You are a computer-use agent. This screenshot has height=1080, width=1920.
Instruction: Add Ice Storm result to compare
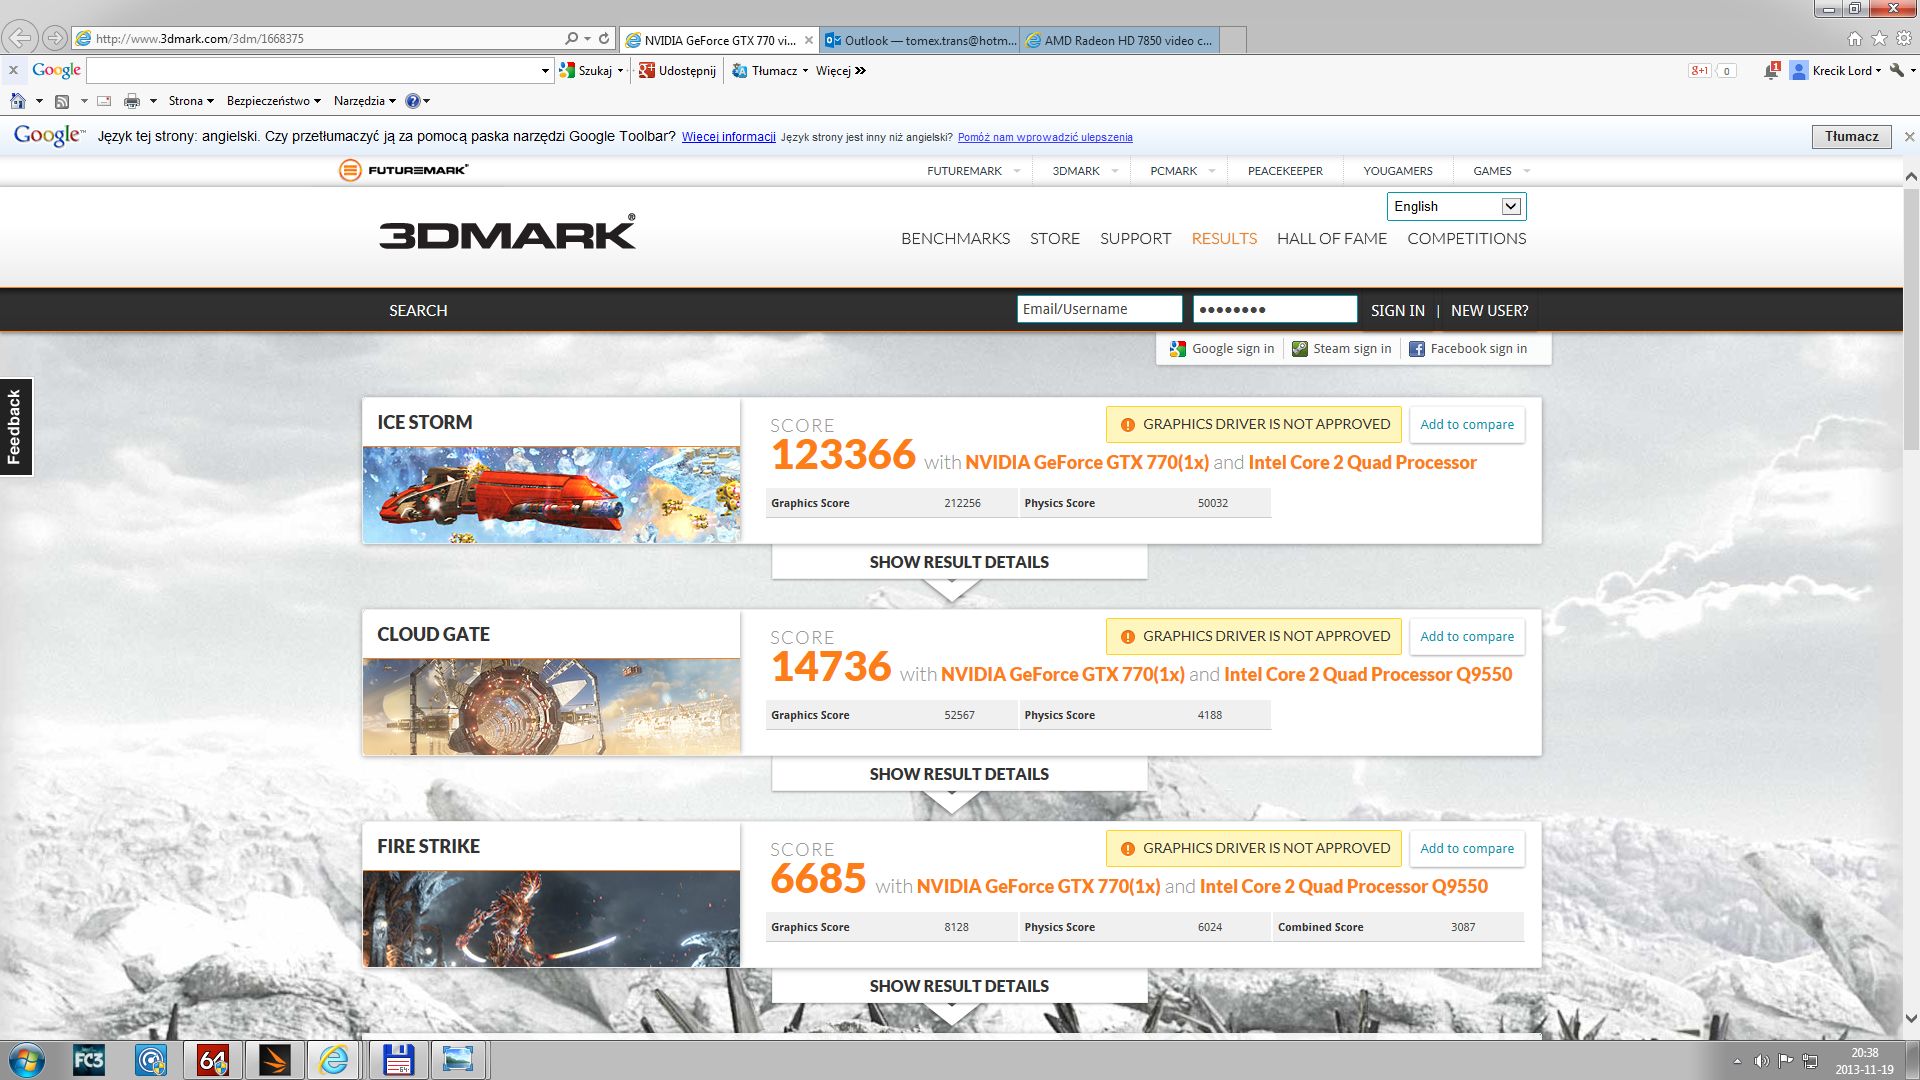pyautogui.click(x=1467, y=425)
